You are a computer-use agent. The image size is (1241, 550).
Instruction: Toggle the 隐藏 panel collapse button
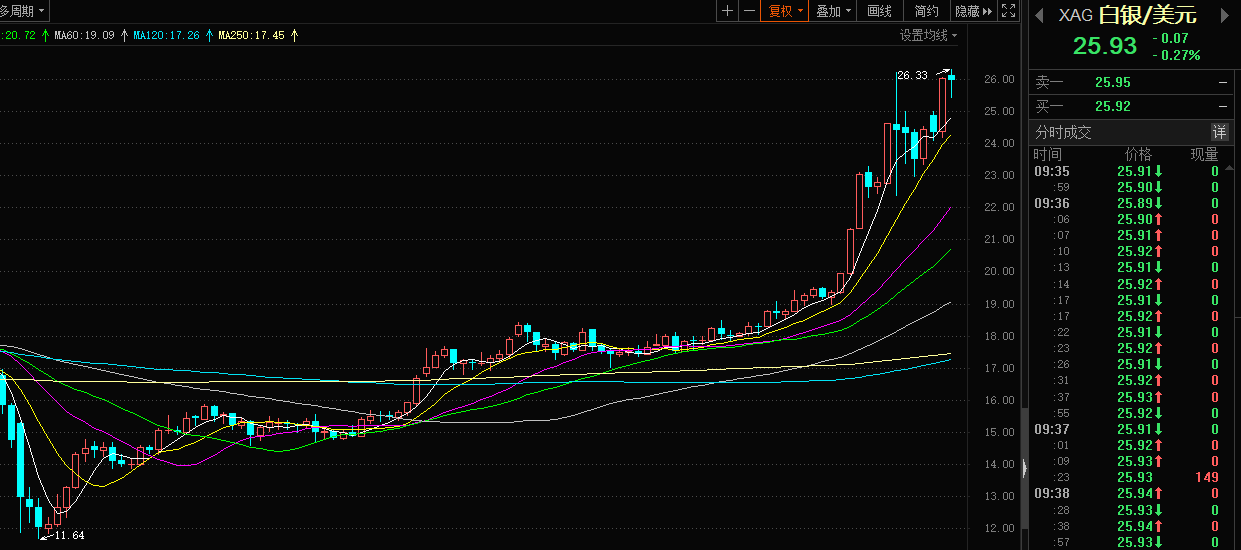[x=973, y=11]
